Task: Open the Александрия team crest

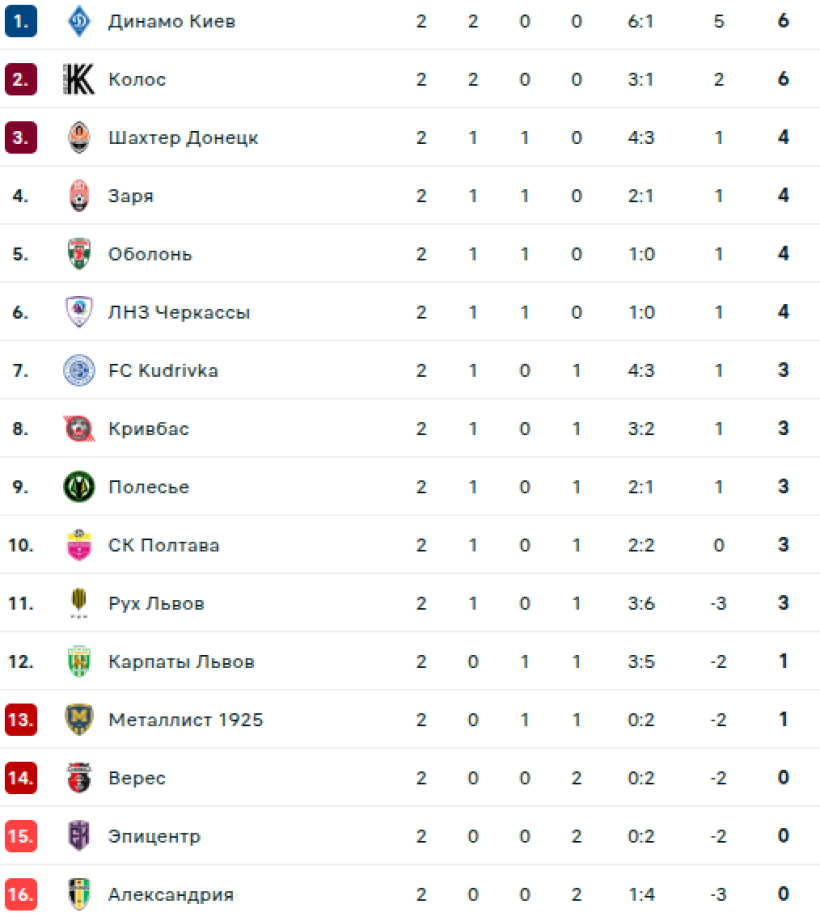Action: [79, 894]
